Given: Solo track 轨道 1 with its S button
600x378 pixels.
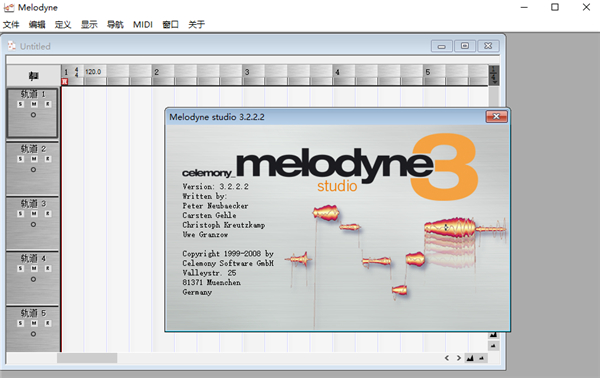Looking at the screenshot, I should coord(21,104).
